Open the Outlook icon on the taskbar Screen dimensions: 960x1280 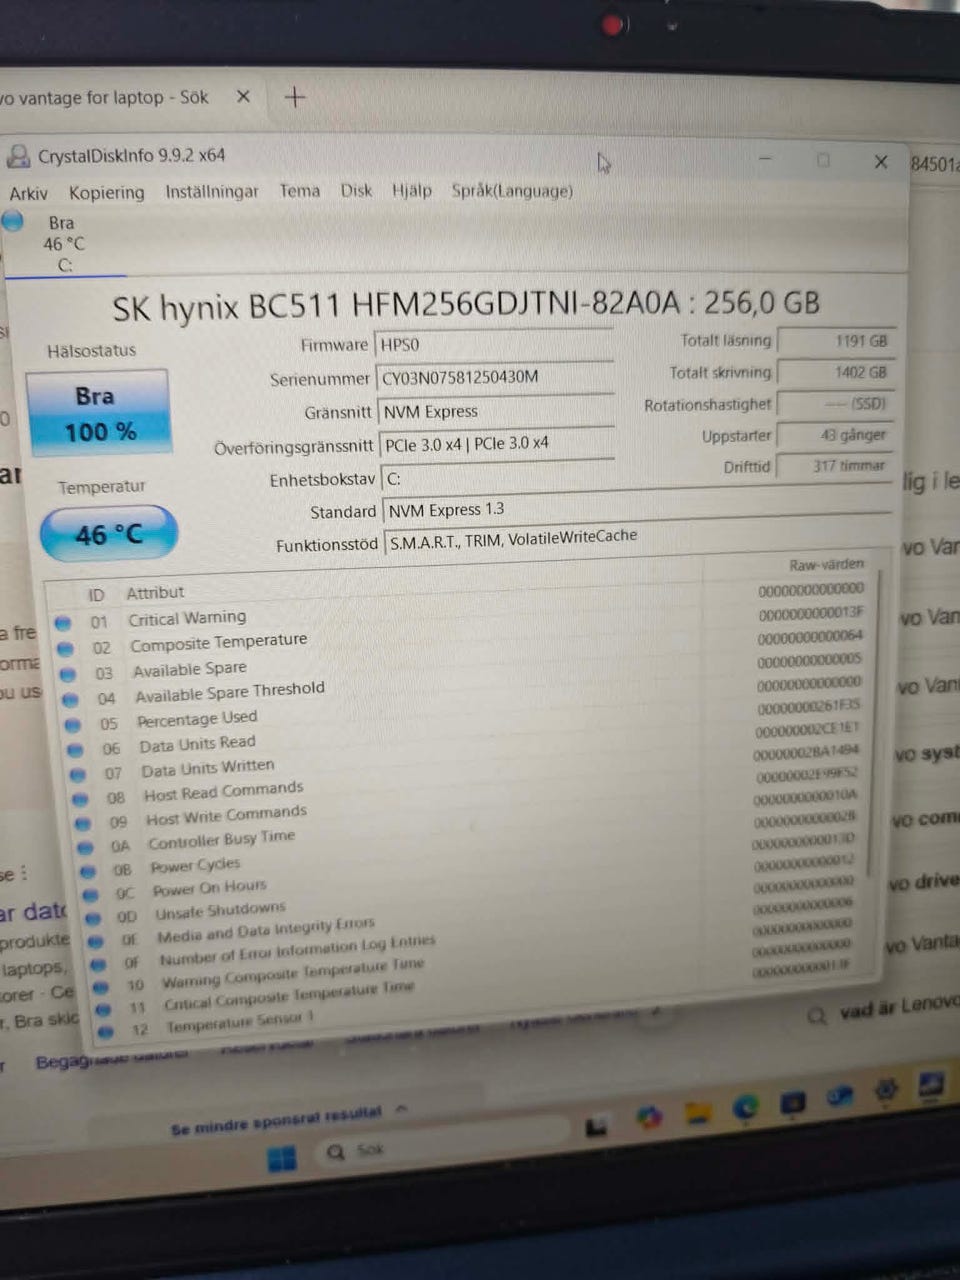(x=840, y=1096)
